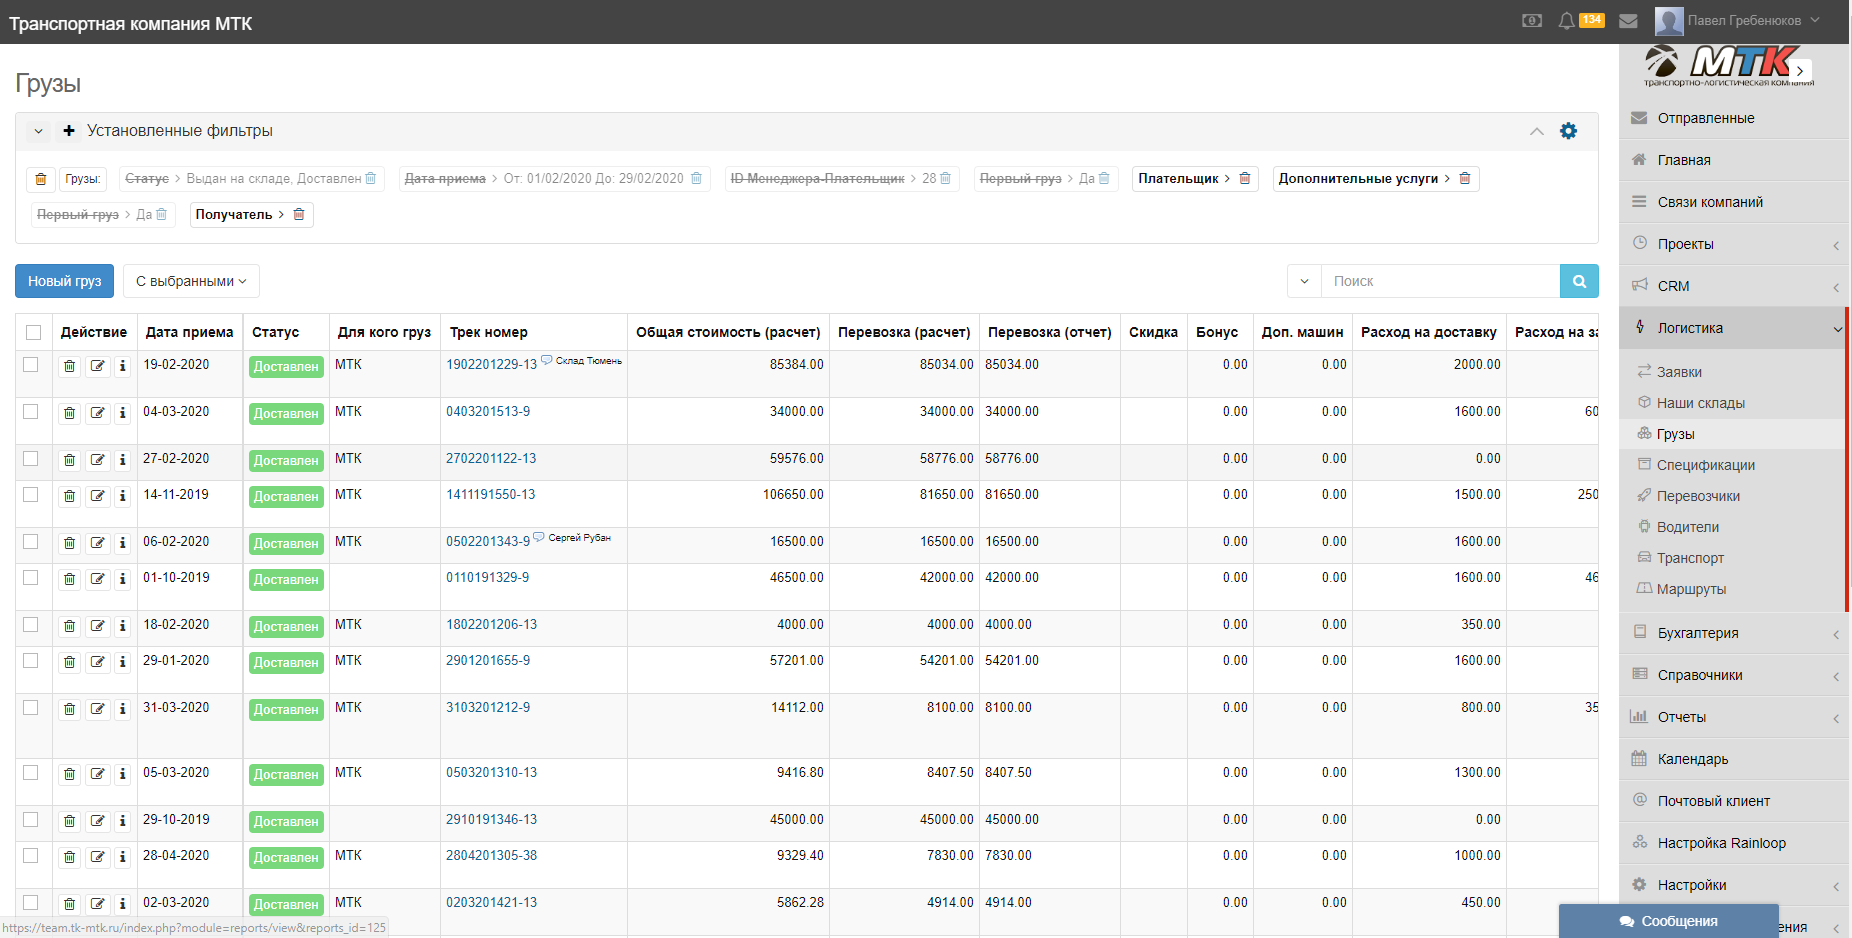Image resolution: width=1852 pixels, height=938 pixels.
Task: Open Заявки under Логистика
Action: (1679, 372)
